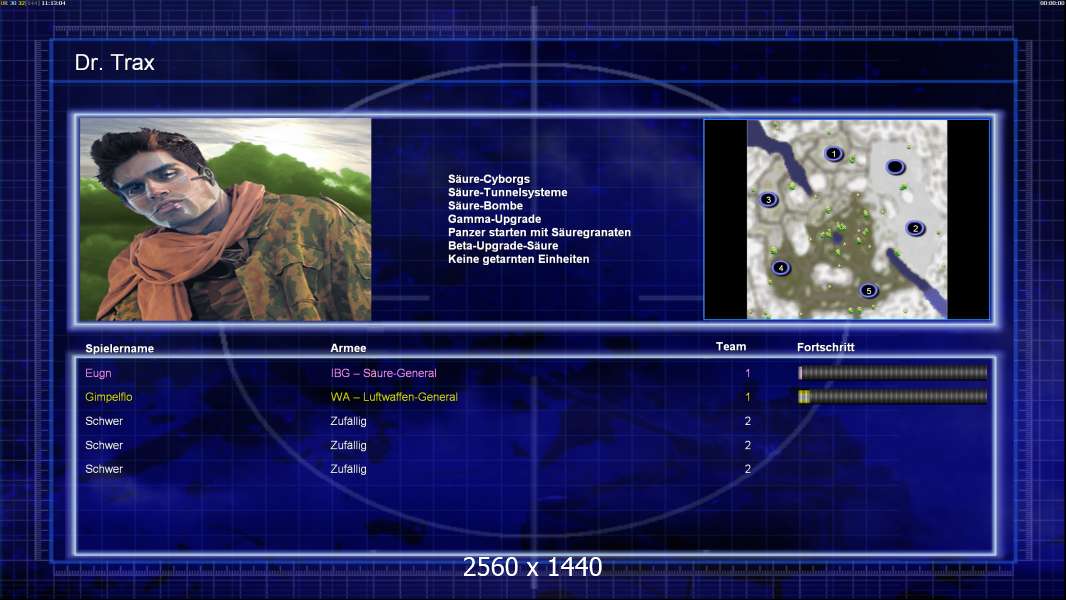Click Gamma-Upgrade ability text
Viewport: 1066px width, 600px height.
[494, 219]
